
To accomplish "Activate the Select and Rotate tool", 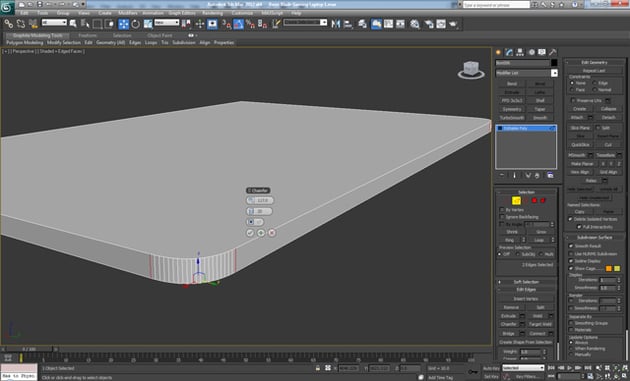I will coord(135,24).
